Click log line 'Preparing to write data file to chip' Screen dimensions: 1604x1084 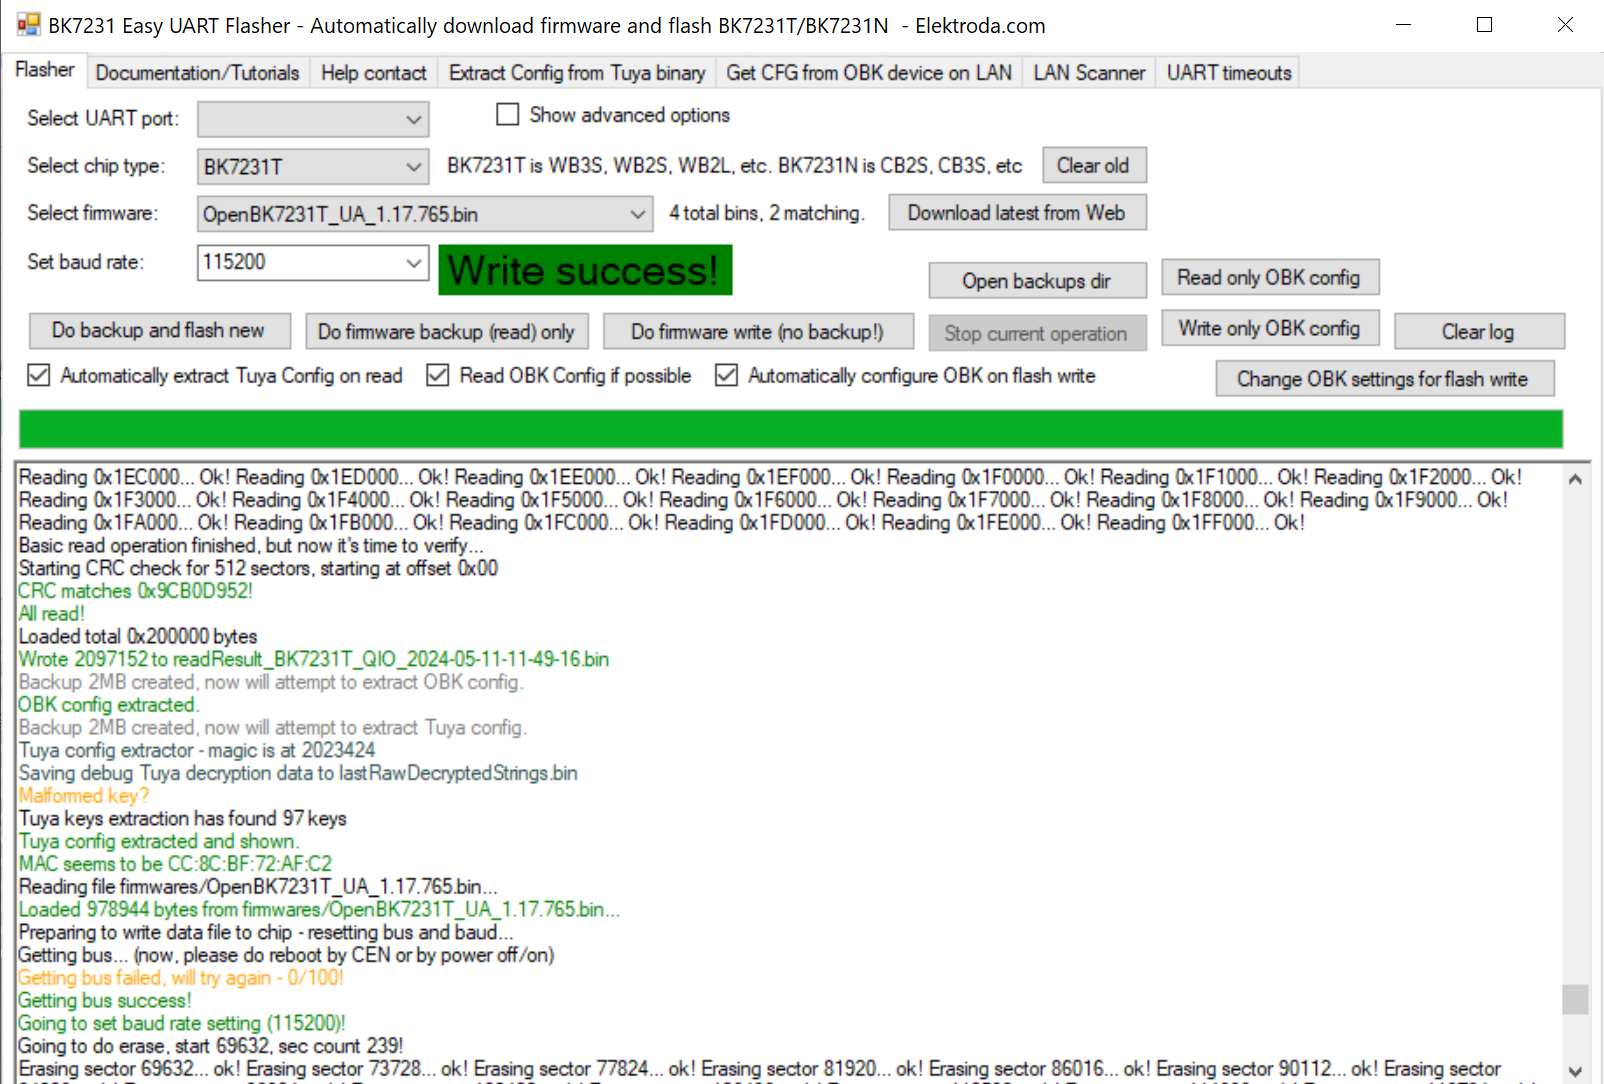[266, 933]
